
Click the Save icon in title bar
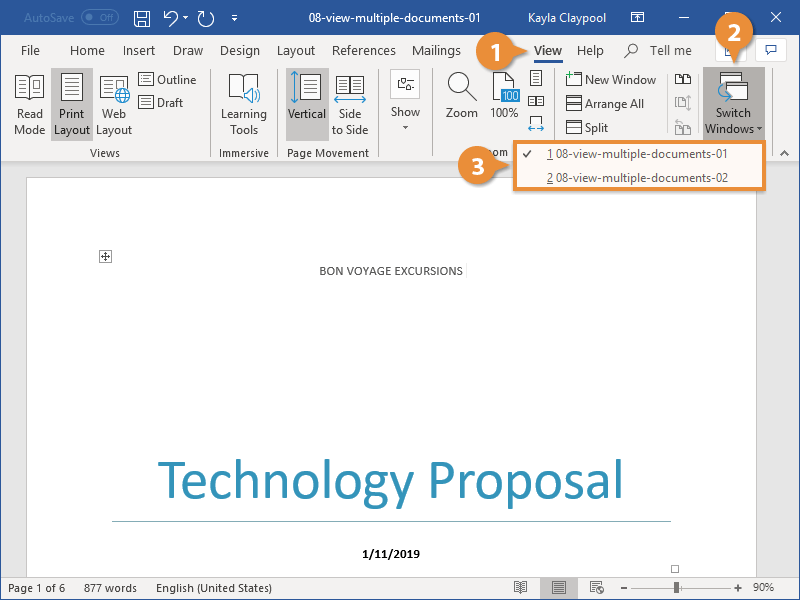142,19
